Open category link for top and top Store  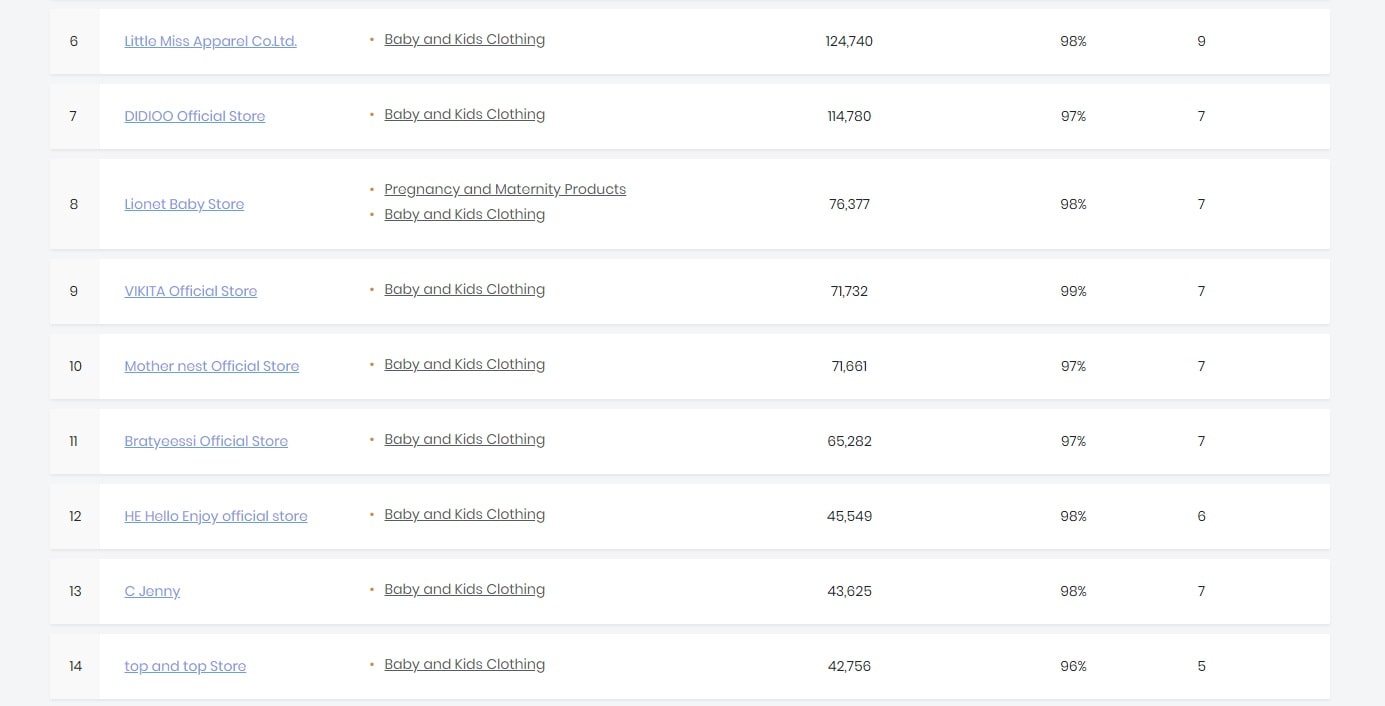click(464, 664)
